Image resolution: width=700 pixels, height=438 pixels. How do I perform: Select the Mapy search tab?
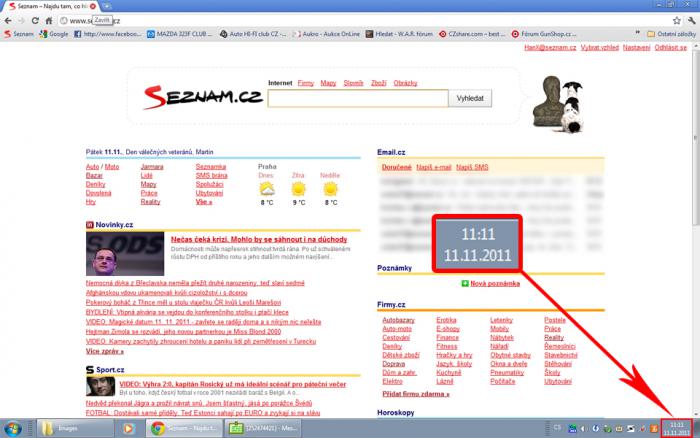(x=328, y=82)
